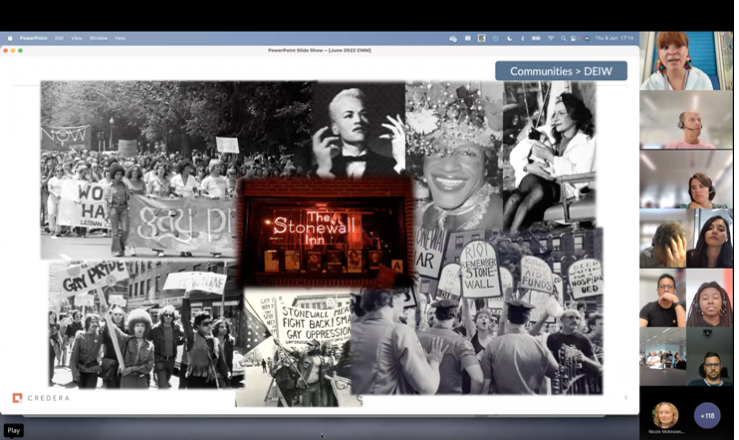
Task: Click the square screen-recording status icon
Action: (x=481, y=39)
